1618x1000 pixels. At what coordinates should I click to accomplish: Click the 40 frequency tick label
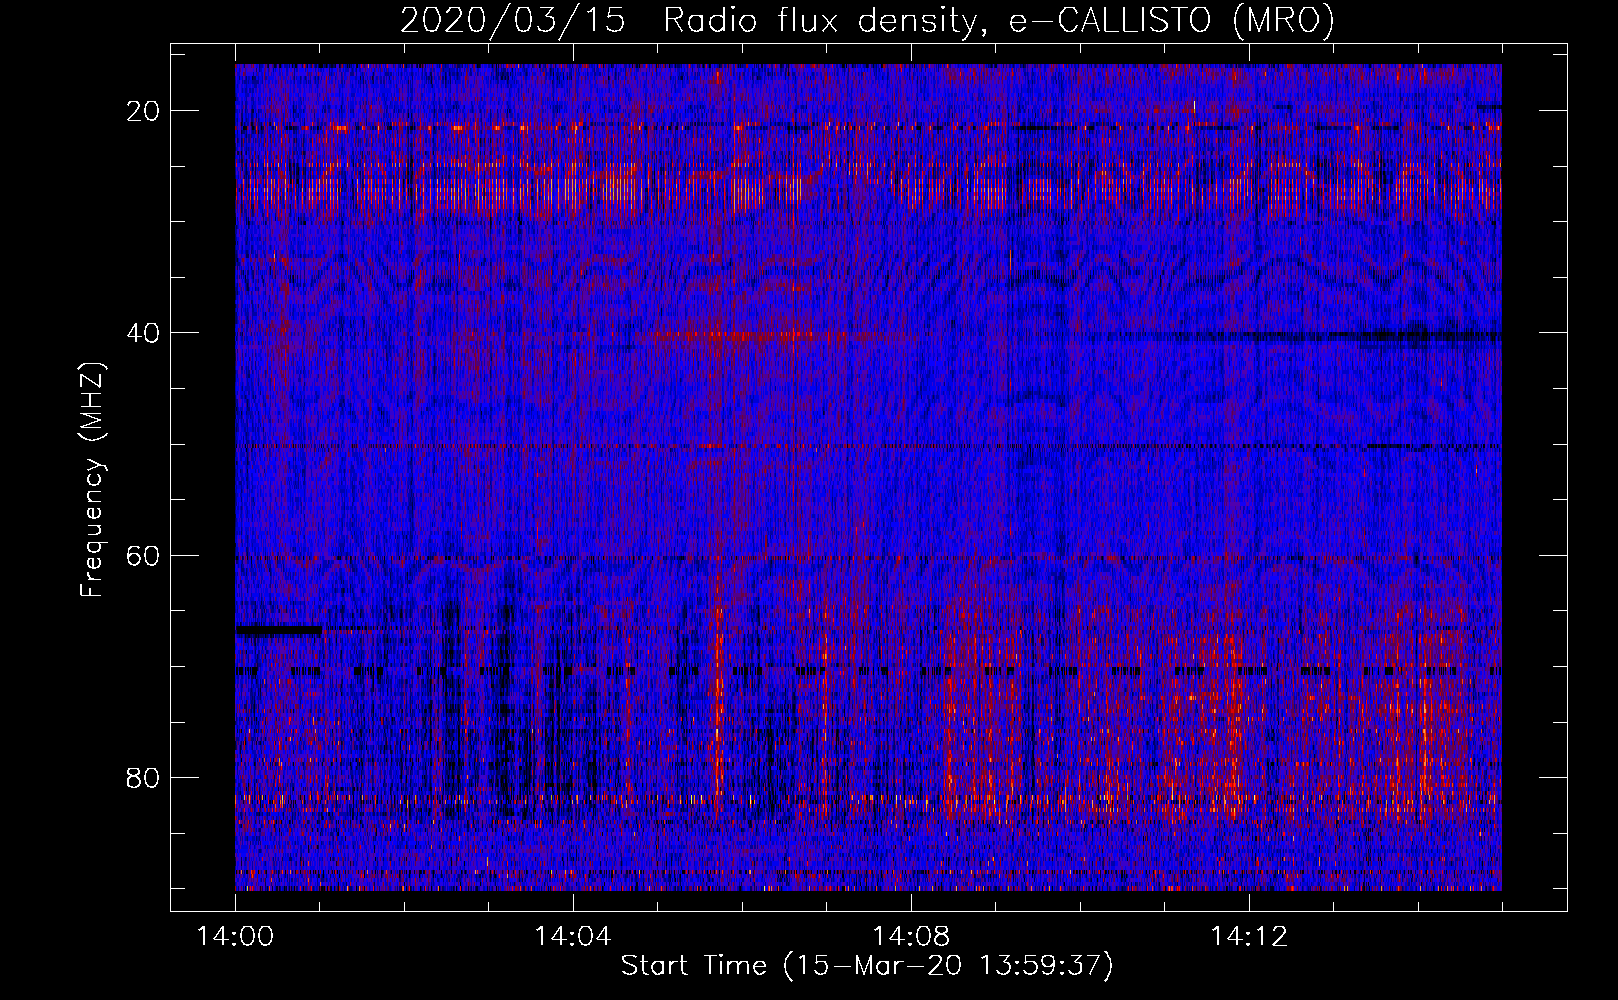144,333
